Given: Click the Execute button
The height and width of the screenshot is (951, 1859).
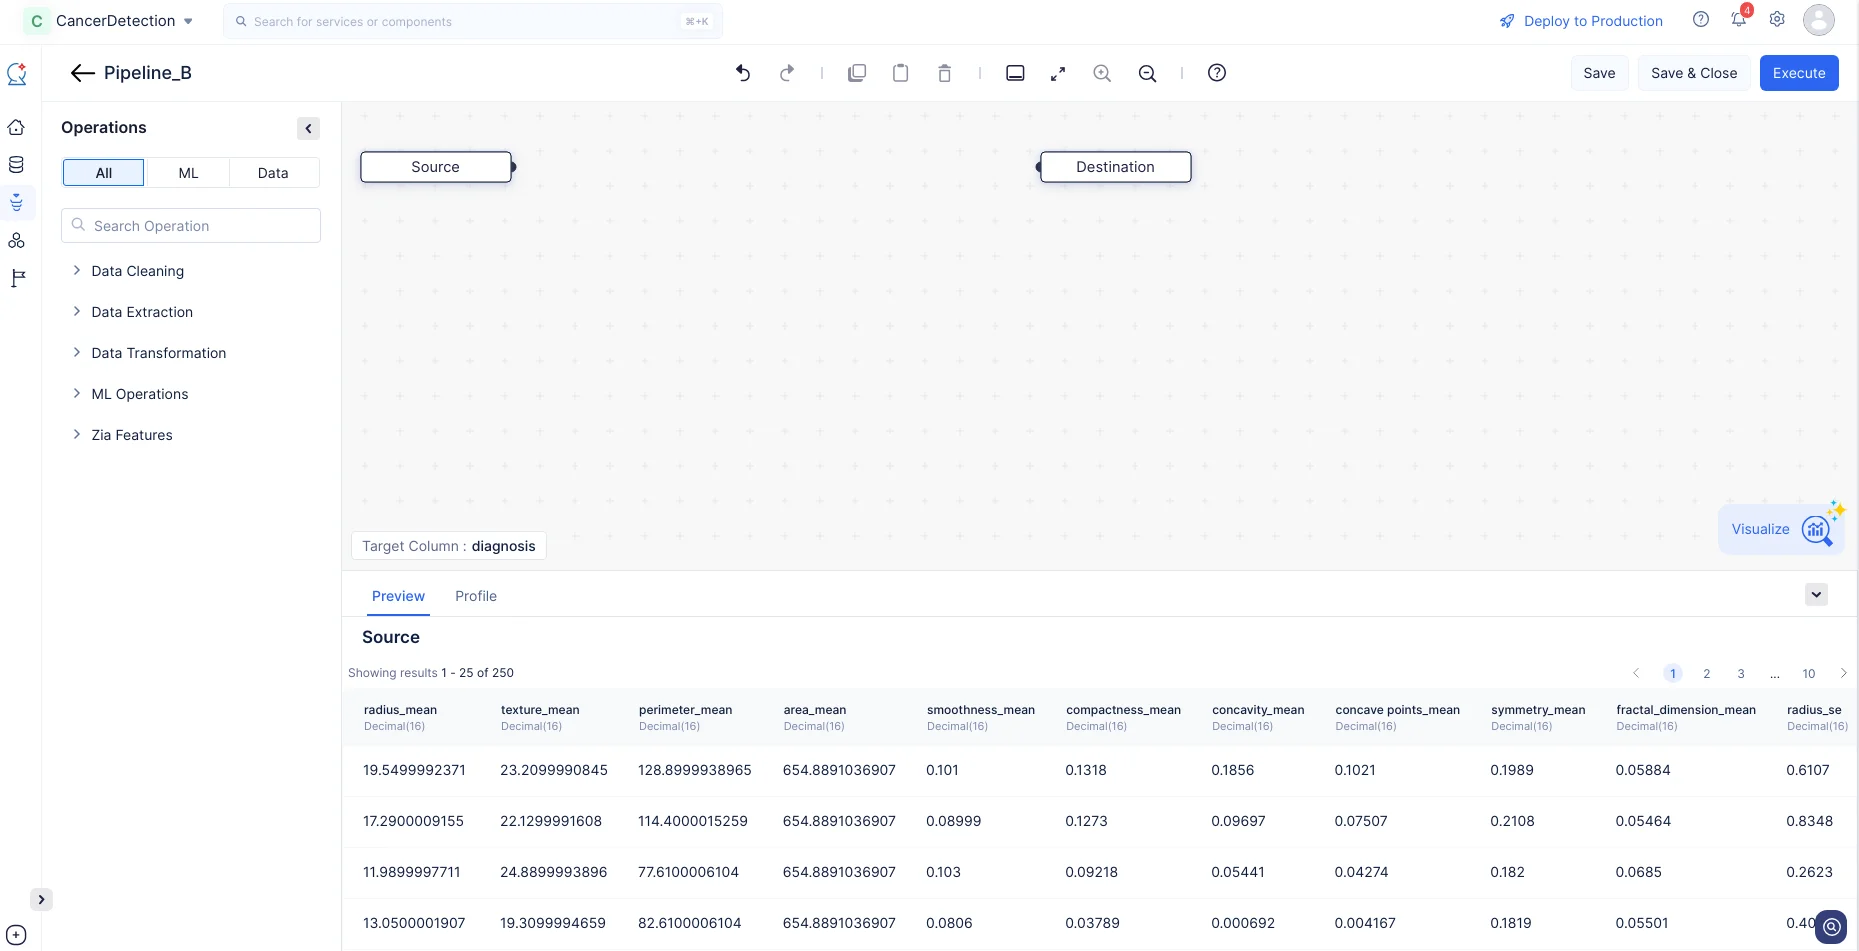Looking at the screenshot, I should (1799, 73).
